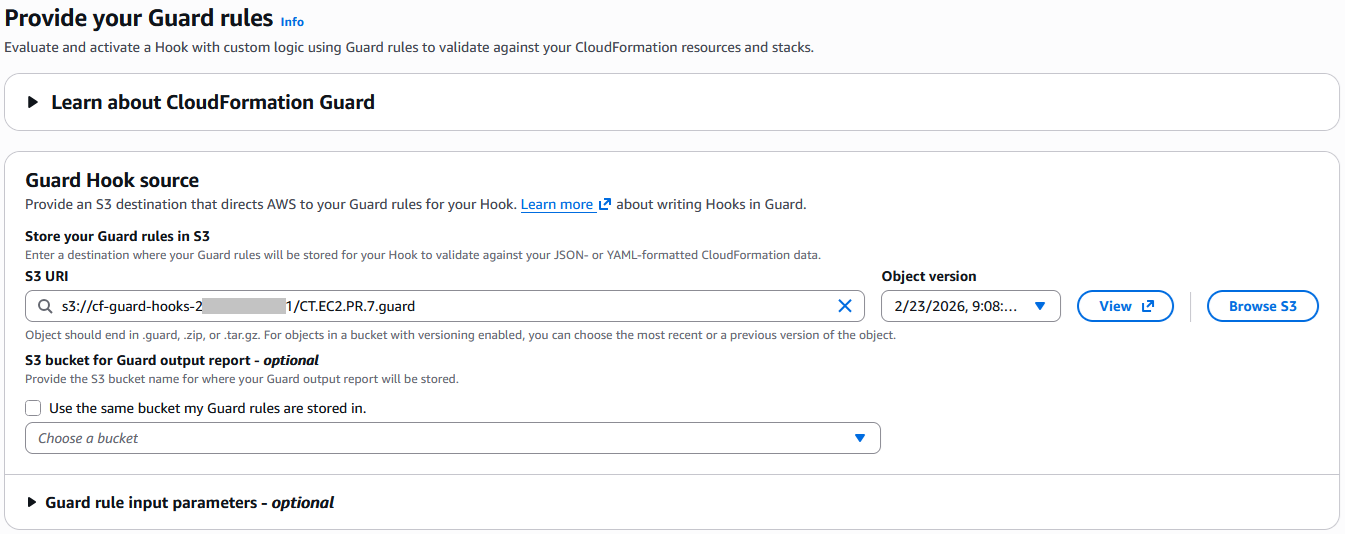Expand Guard rule input parameters section
Screen dimensions: 1345x534
pyautogui.click(x=189, y=503)
